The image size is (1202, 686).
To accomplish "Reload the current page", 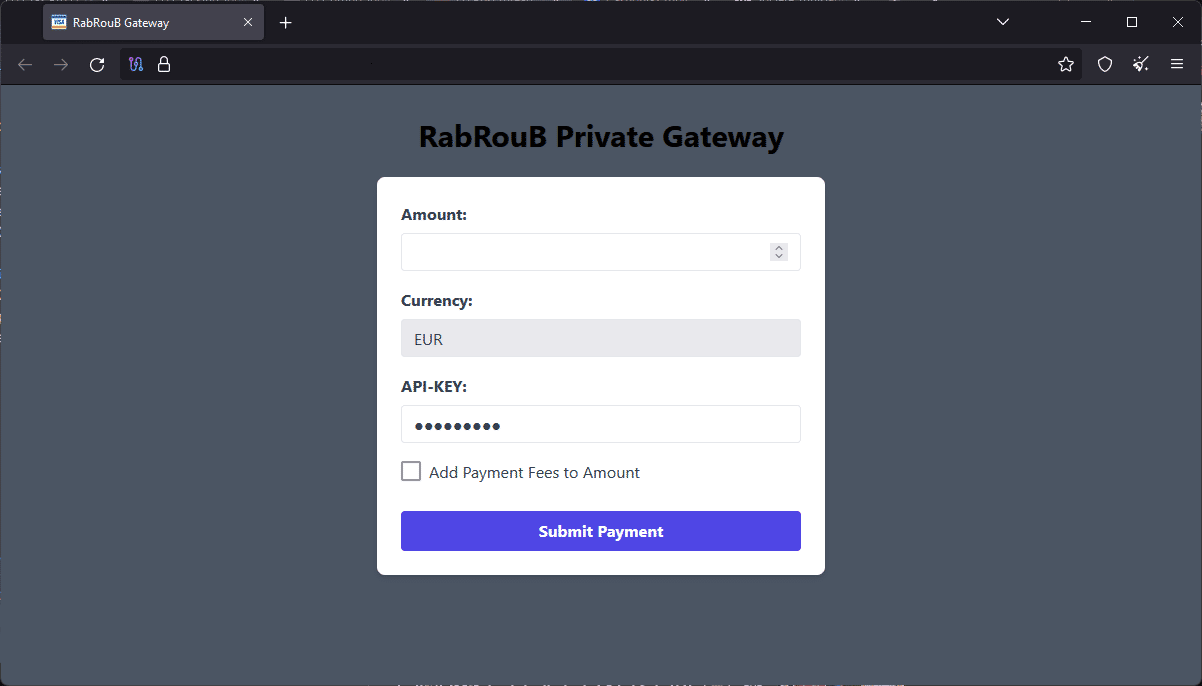I will click(x=97, y=65).
